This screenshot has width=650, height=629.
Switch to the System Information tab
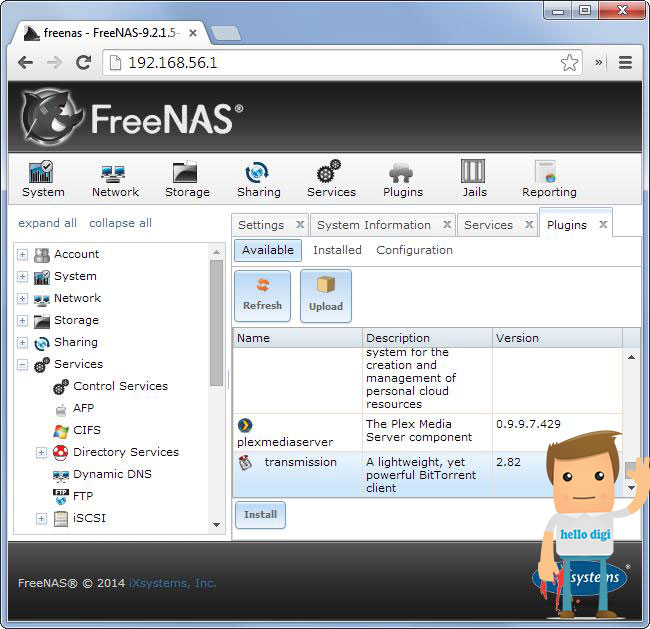coord(374,225)
